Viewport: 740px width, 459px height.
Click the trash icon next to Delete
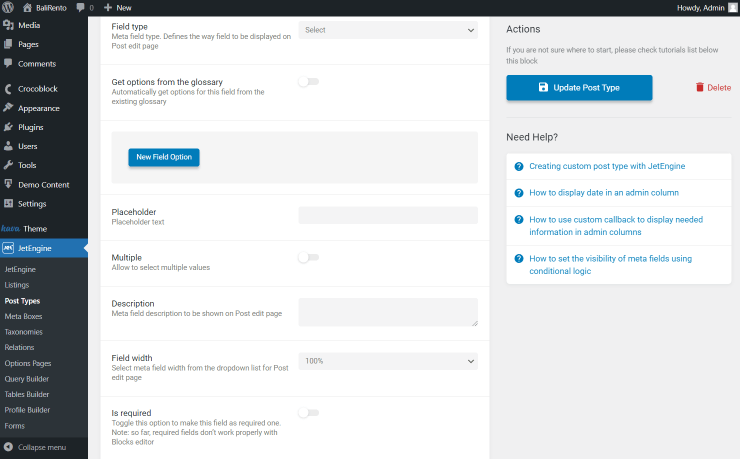click(x=699, y=87)
